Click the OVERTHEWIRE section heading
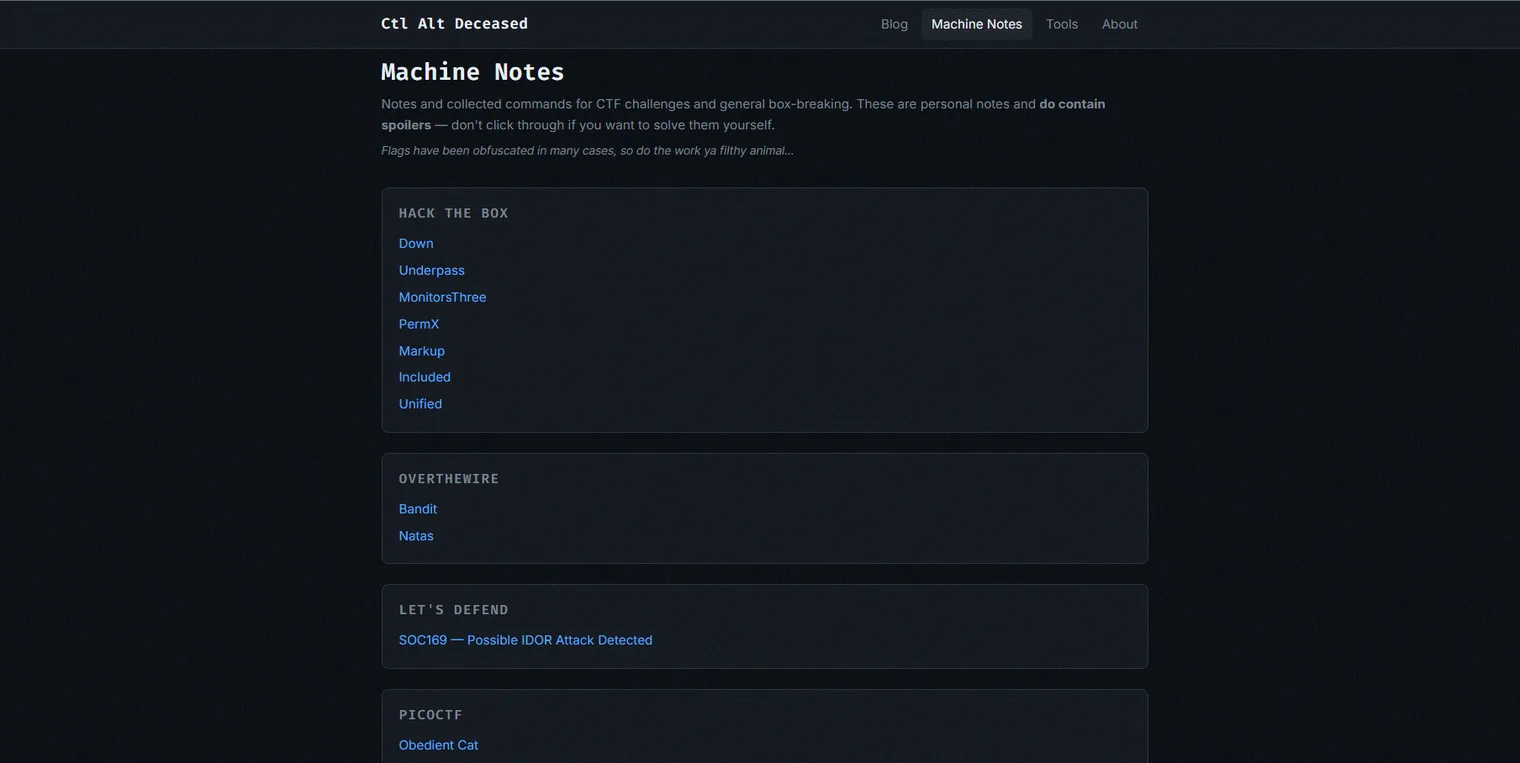Viewport: 1520px width, 763px height. tap(449, 479)
